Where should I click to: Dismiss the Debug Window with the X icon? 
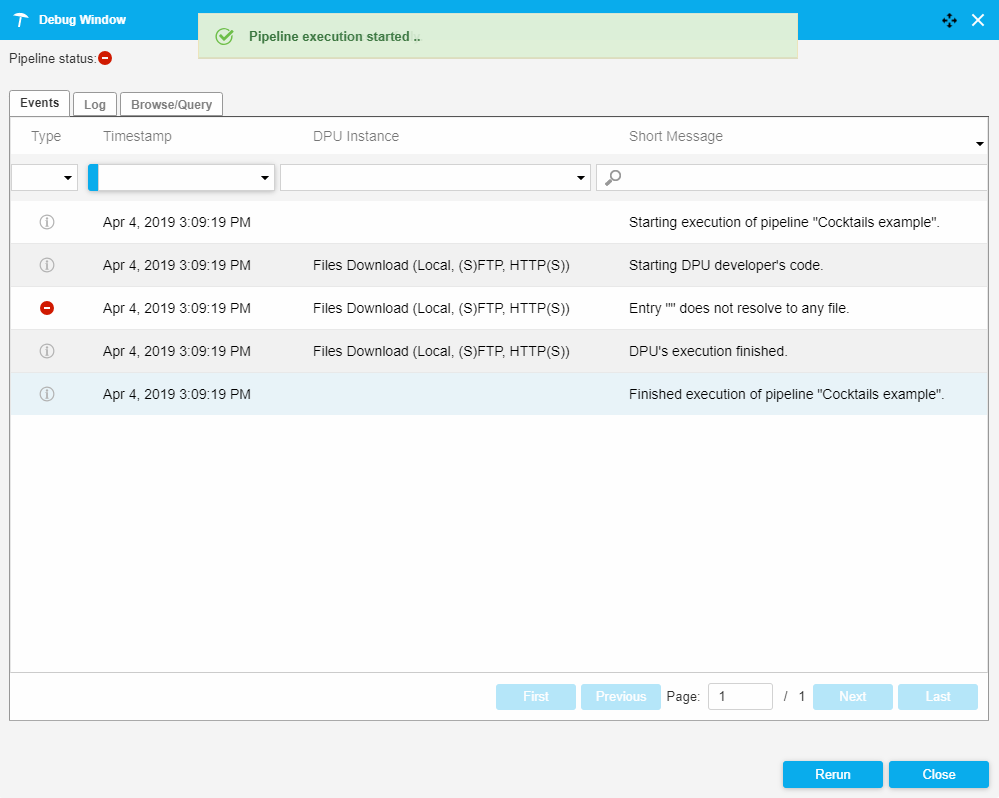[x=978, y=20]
